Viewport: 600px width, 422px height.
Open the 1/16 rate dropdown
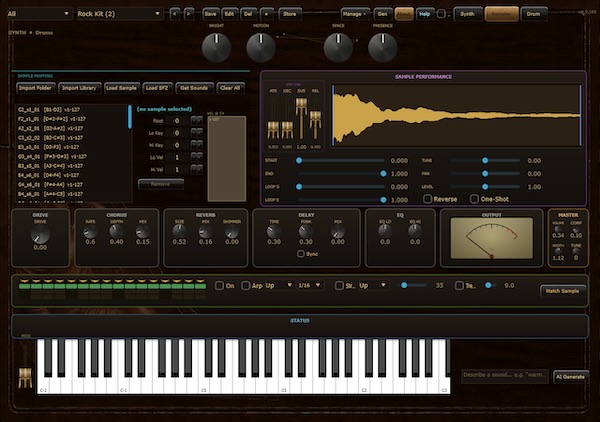pyautogui.click(x=310, y=285)
